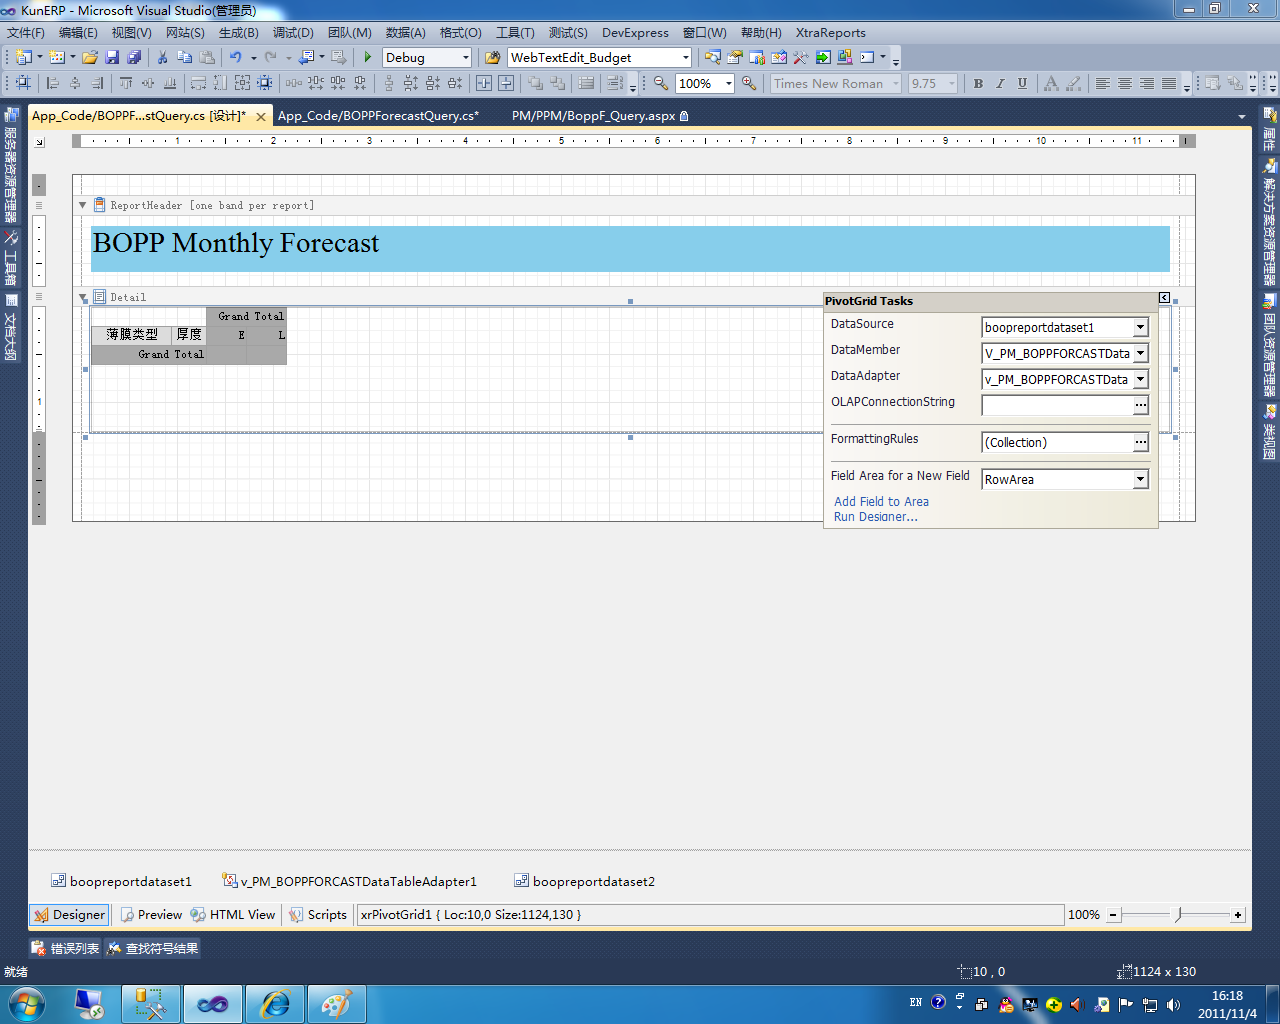The height and width of the screenshot is (1024, 1280).
Task: Click the Save All toolbar icon
Action: click(x=134, y=58)
